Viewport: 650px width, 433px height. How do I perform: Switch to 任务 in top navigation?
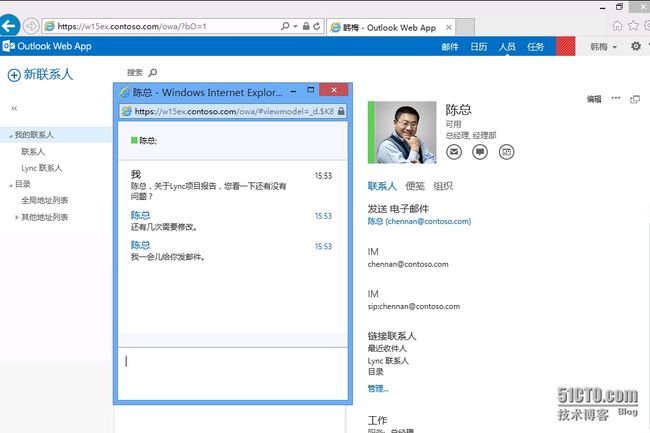535,47
